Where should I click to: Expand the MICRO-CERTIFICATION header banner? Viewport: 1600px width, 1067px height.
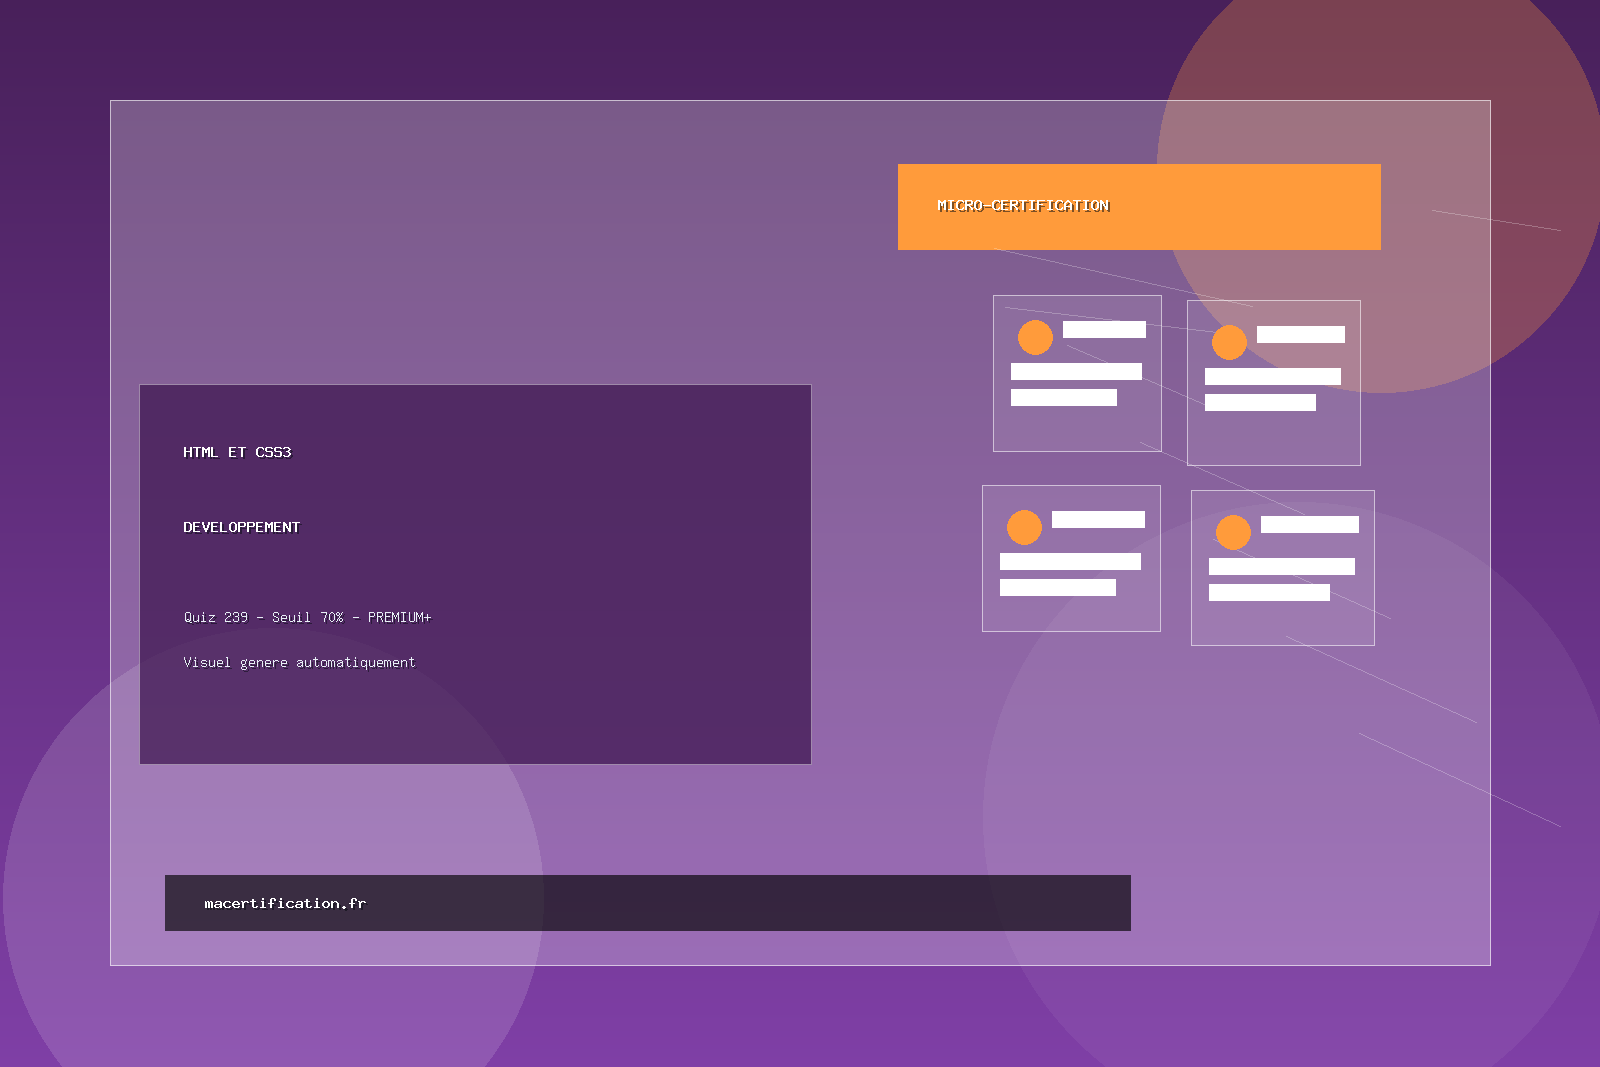(x=1140, y=206)
